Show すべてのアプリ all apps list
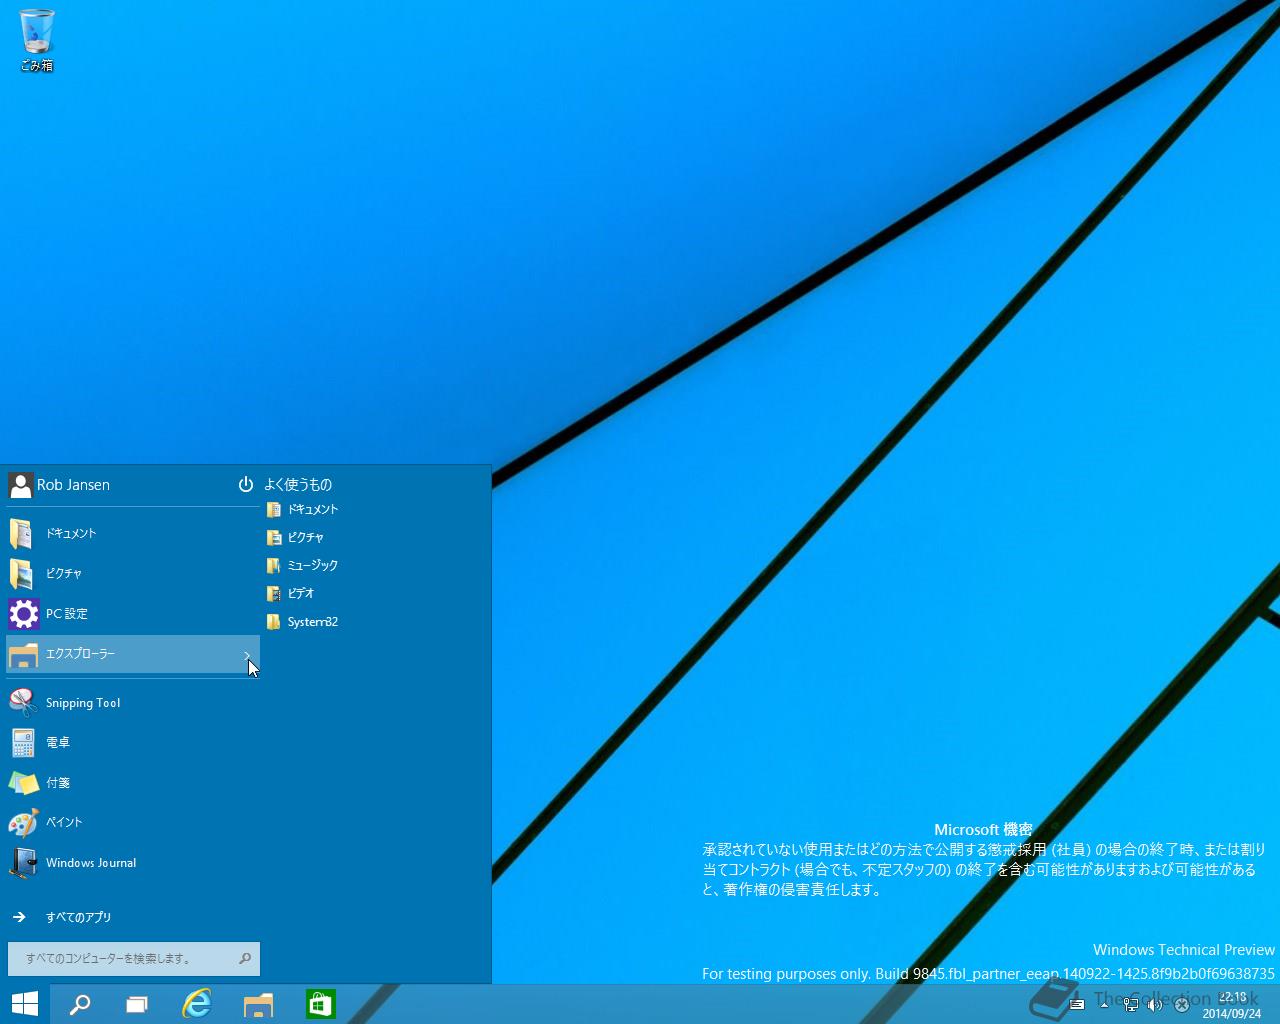Viewport: 1280px width, 1024px height. click(133, 917)
